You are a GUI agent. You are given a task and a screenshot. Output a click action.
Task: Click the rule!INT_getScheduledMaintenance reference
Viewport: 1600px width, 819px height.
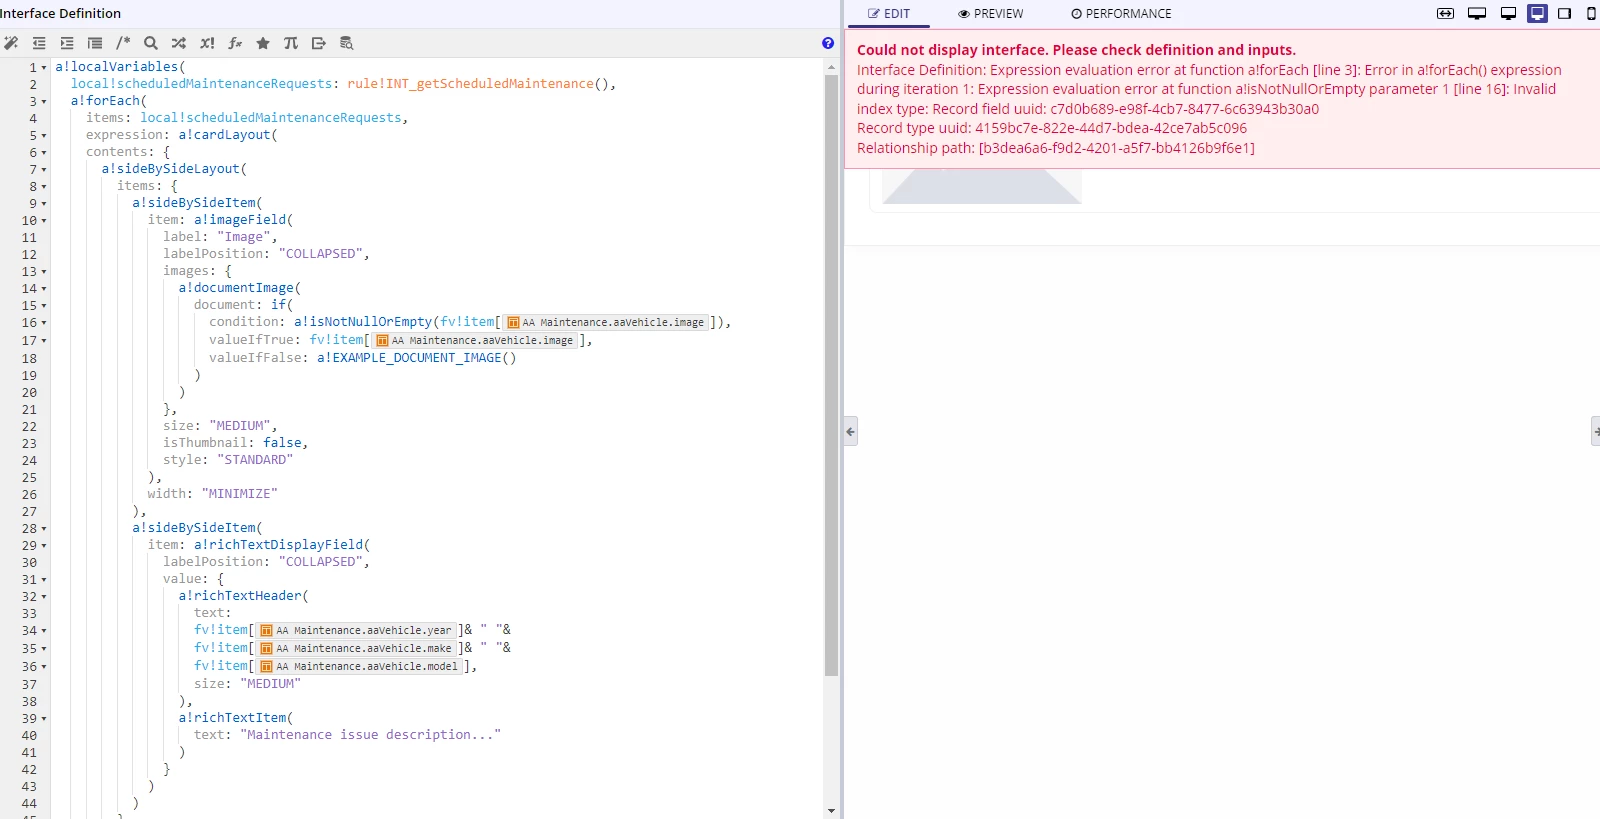pyautogui.click(x=470, y=84)
